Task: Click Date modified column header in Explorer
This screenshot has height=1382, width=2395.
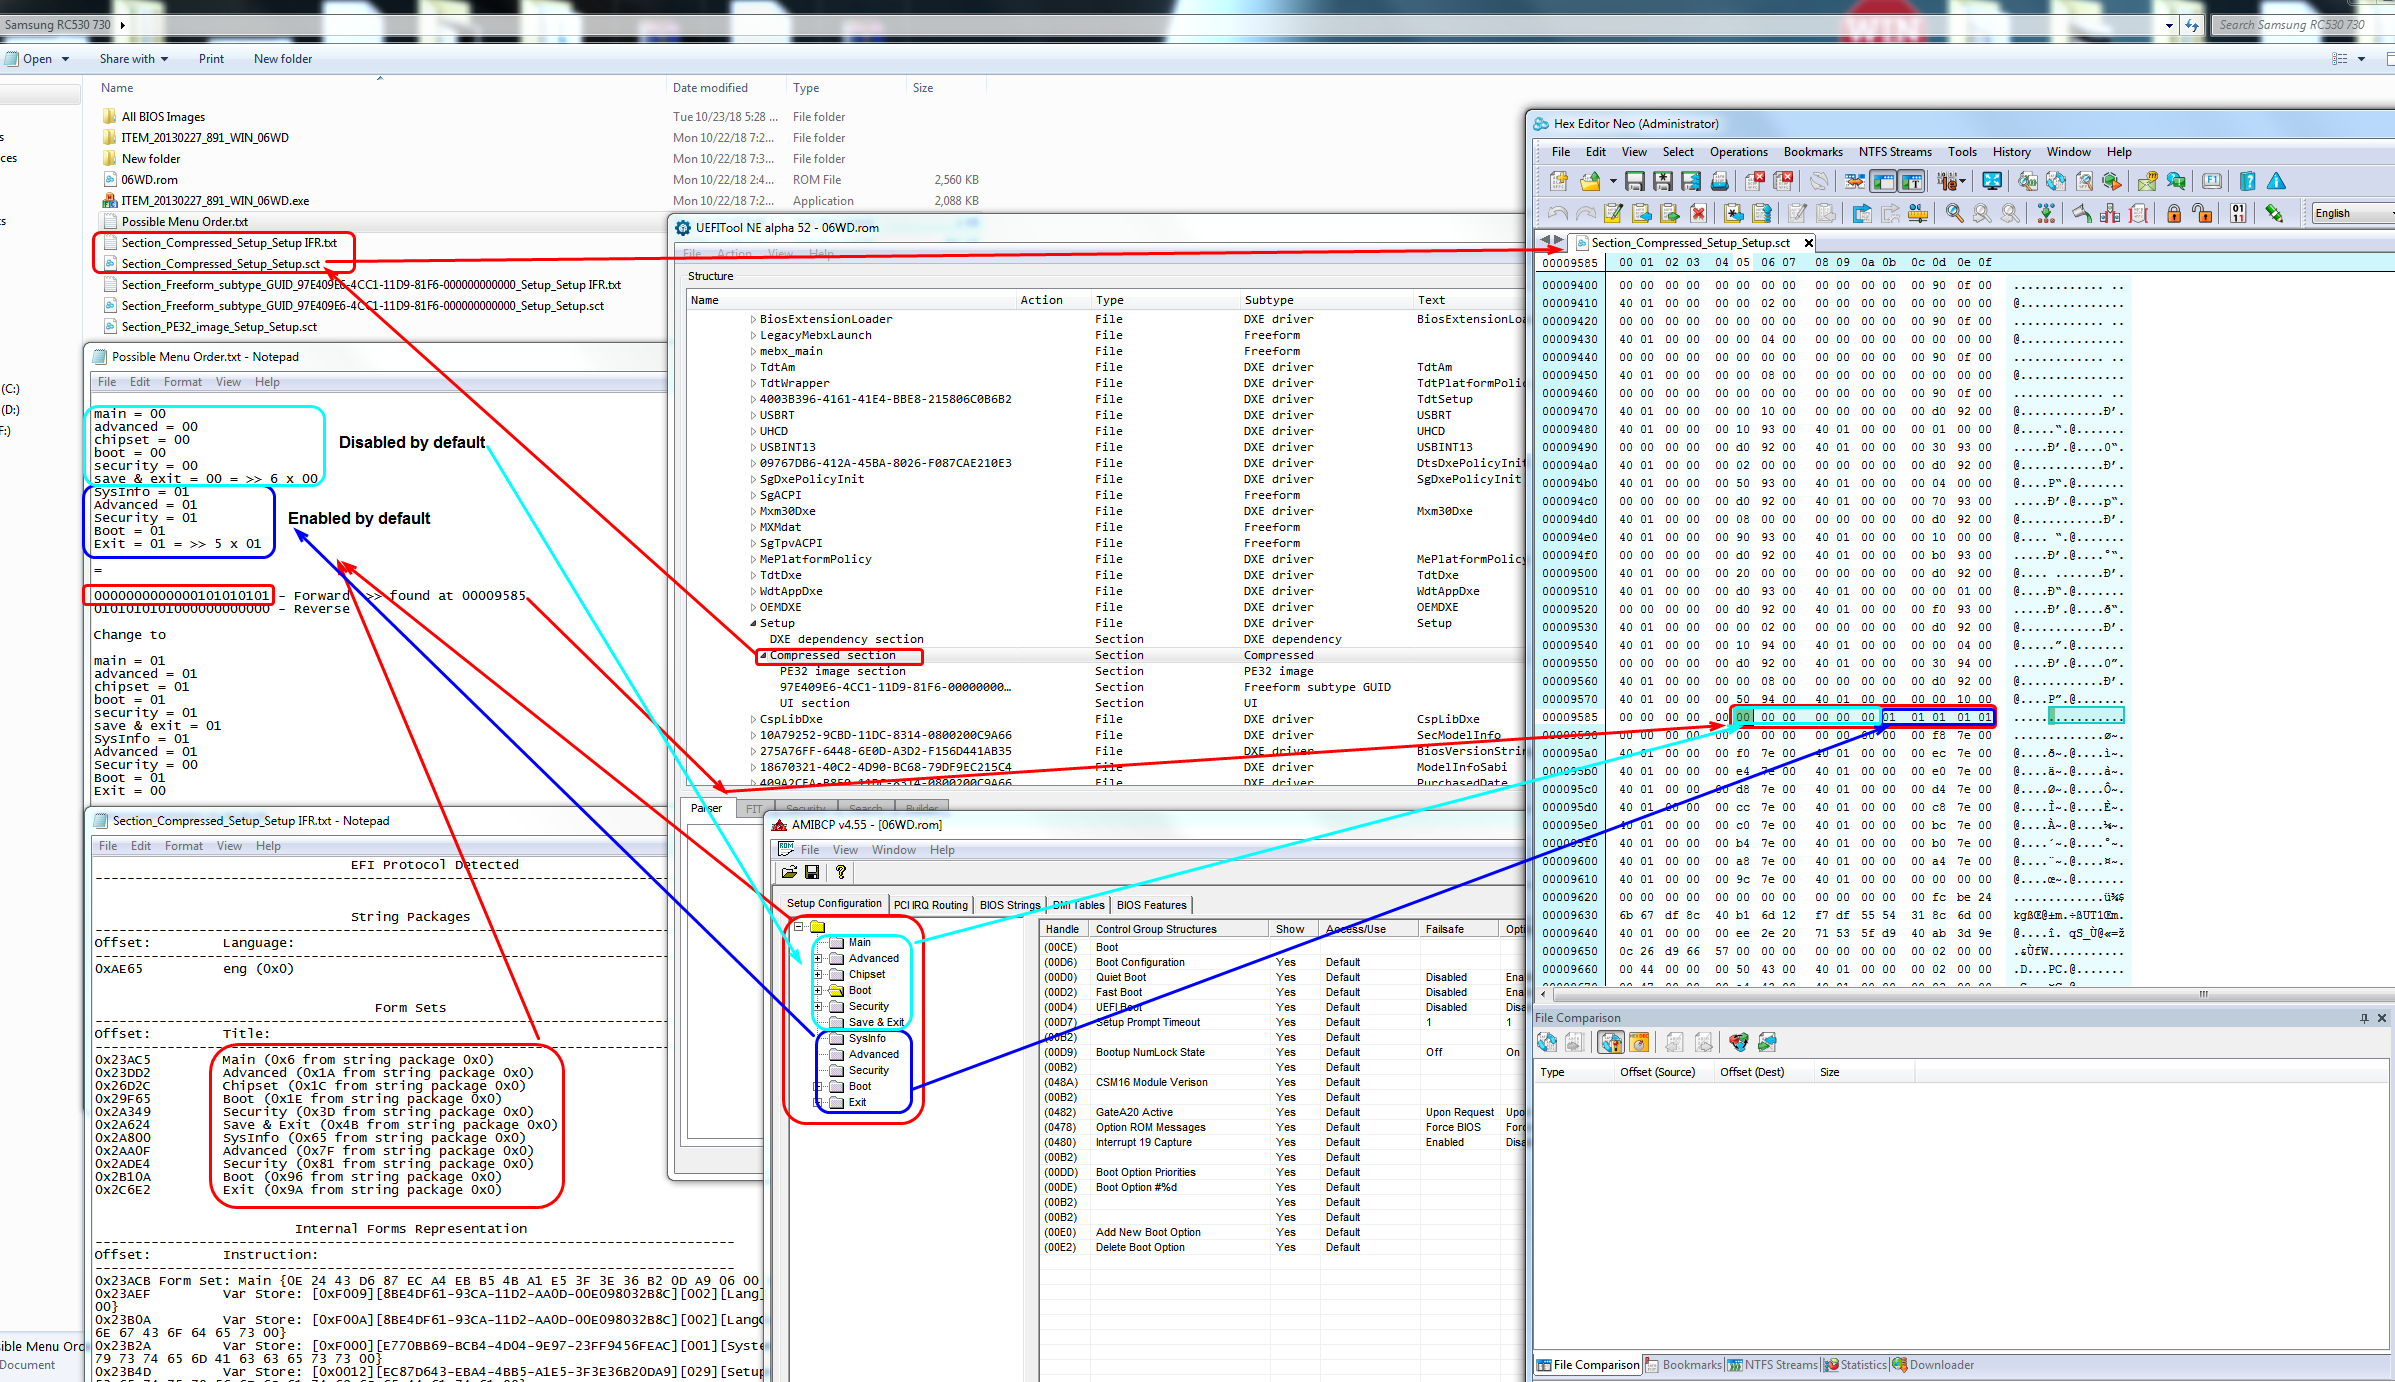Action: click(726, 88)
